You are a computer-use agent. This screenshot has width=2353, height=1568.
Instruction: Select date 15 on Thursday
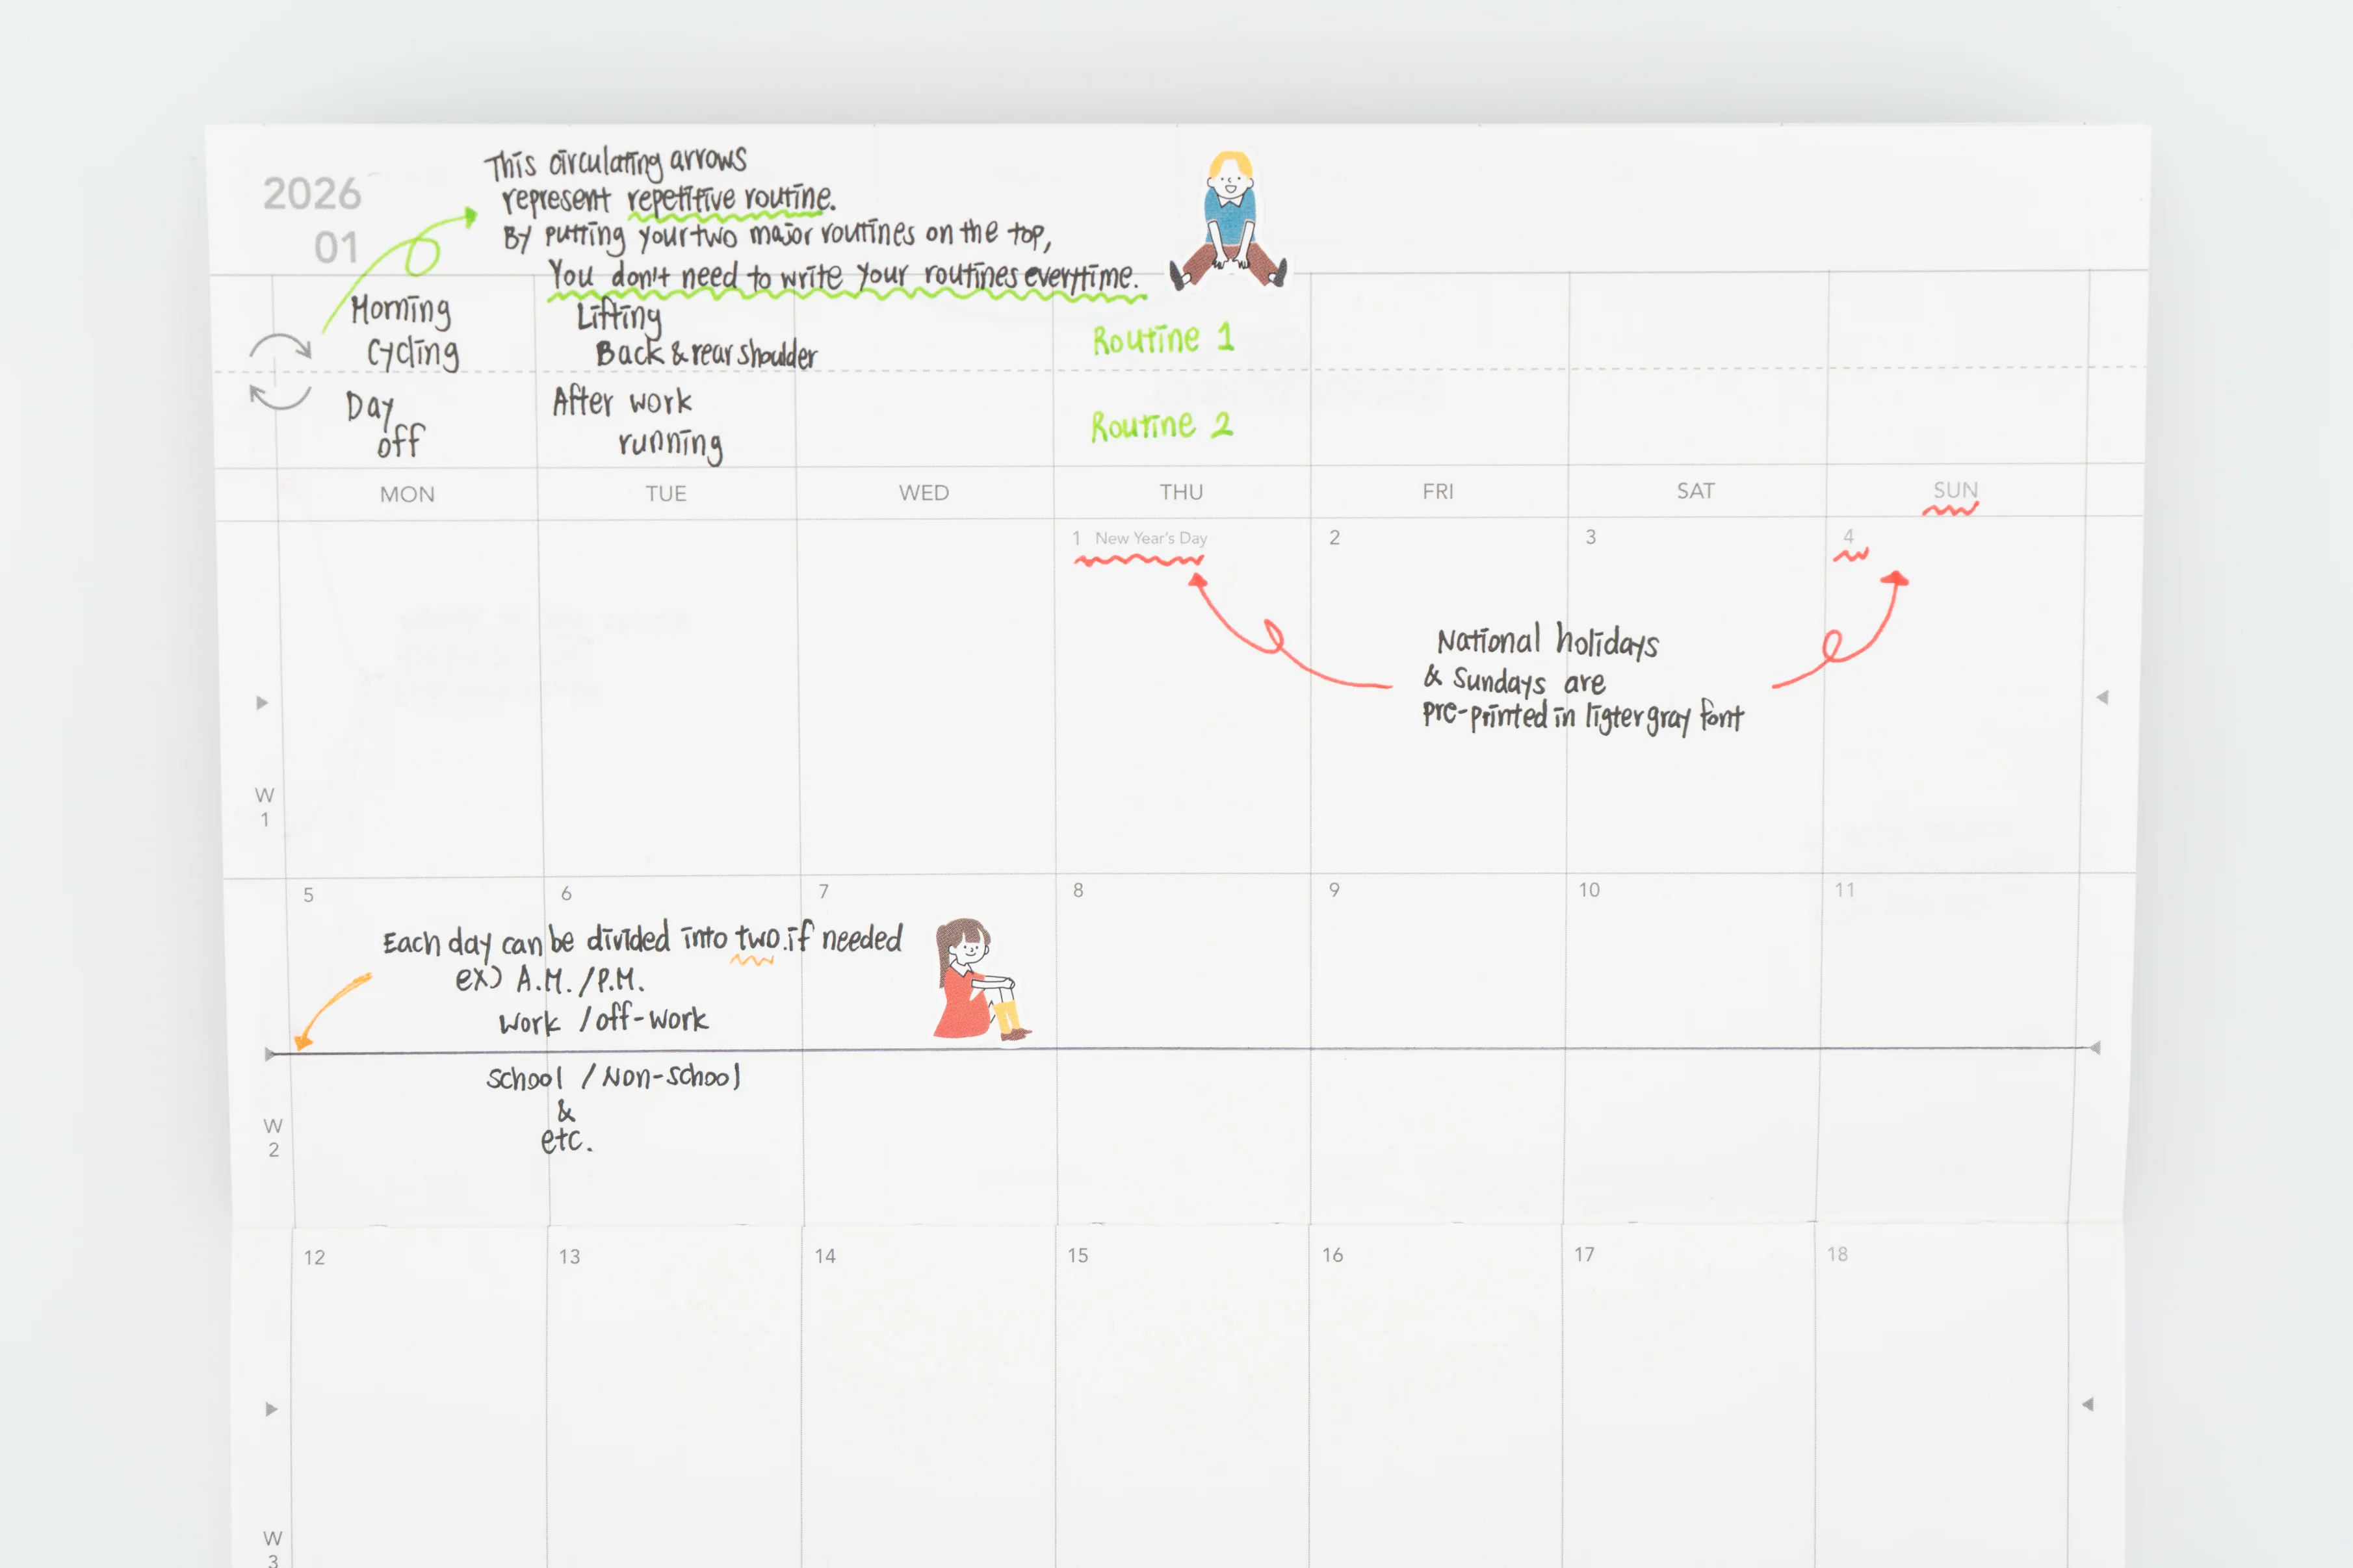coord(1078,1255)
